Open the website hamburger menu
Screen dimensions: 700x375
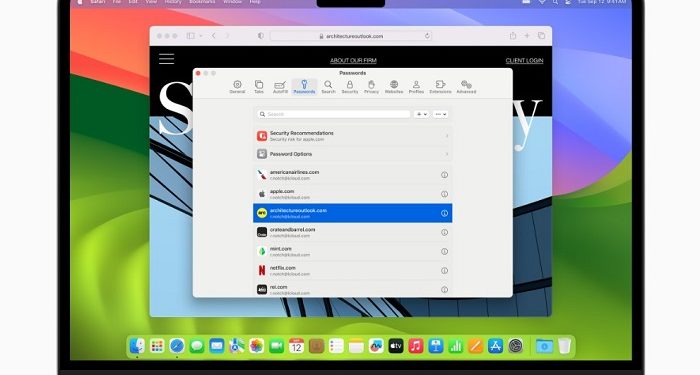click(x=167, y=58)
